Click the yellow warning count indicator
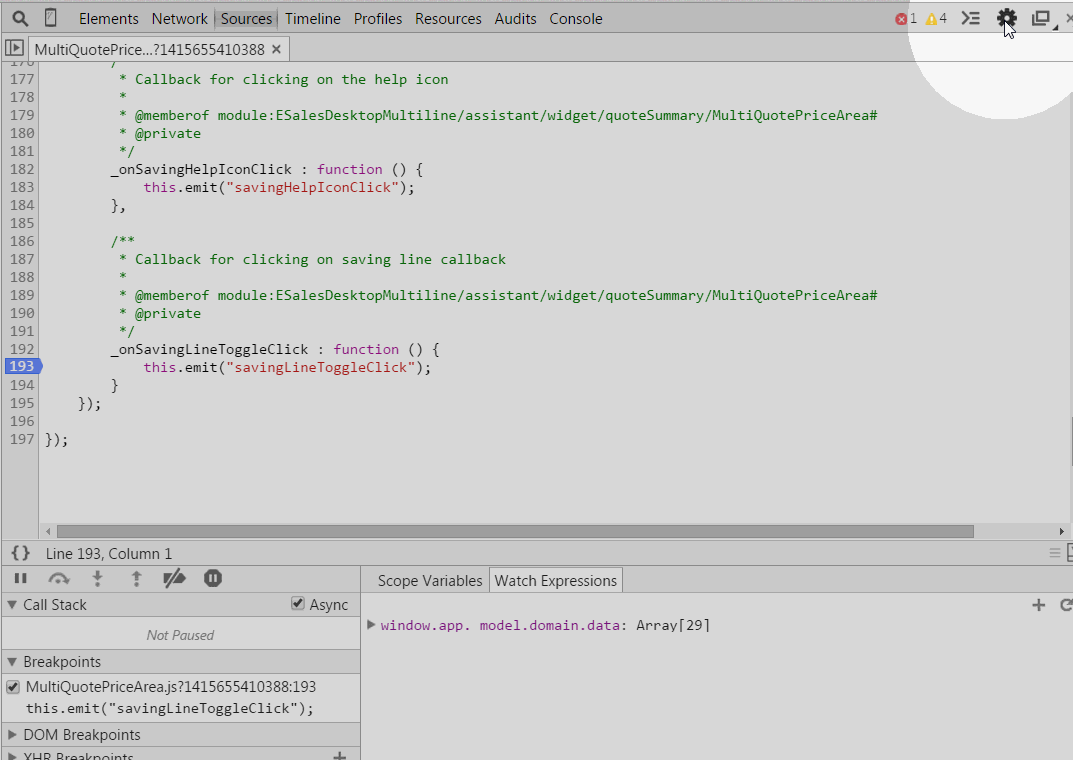This screenshot has height=760, width=1073. click(x=936, y=18)
